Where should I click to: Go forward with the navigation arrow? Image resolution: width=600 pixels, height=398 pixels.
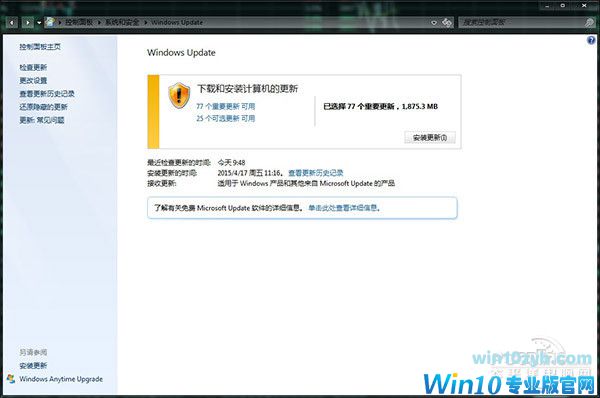[28, 23]
